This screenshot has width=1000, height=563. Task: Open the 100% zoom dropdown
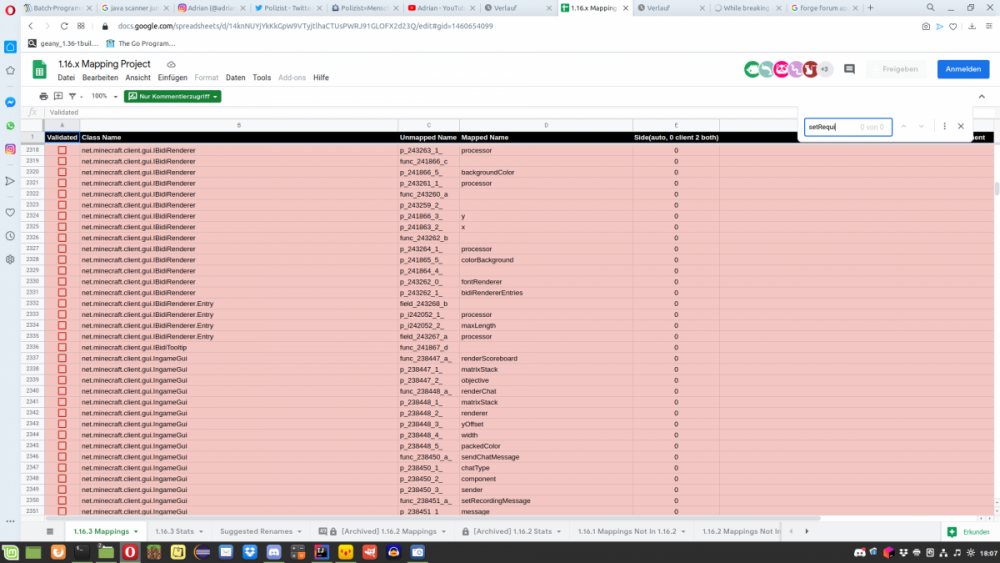coord(105,96)
